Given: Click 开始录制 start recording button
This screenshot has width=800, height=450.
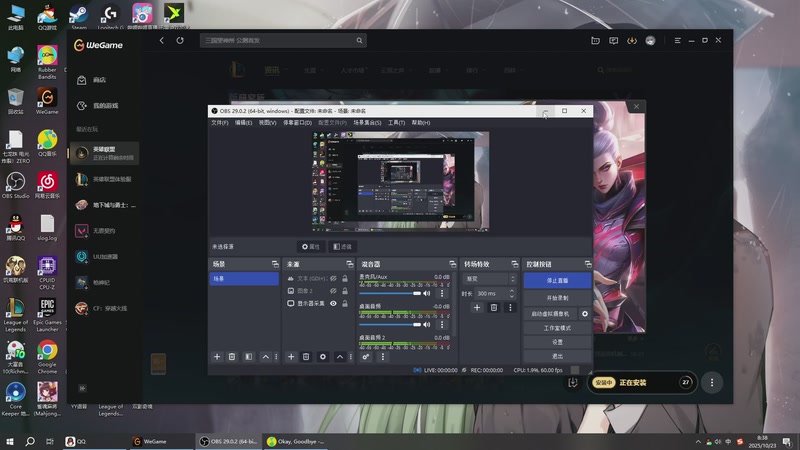Looking at the screenshot, I should click(x=557, y=298).
